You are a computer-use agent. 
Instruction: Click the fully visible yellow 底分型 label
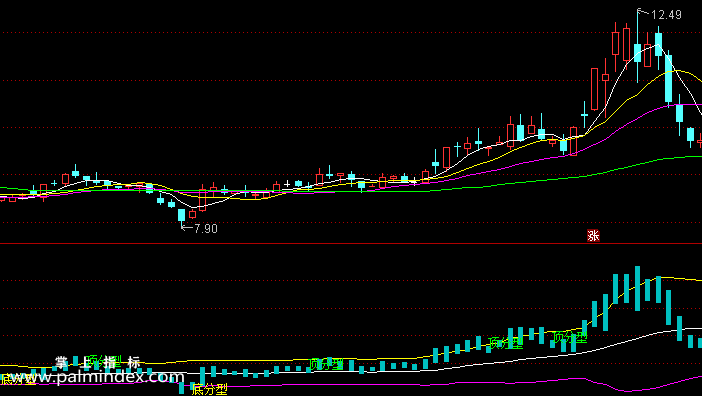[210, 389]
